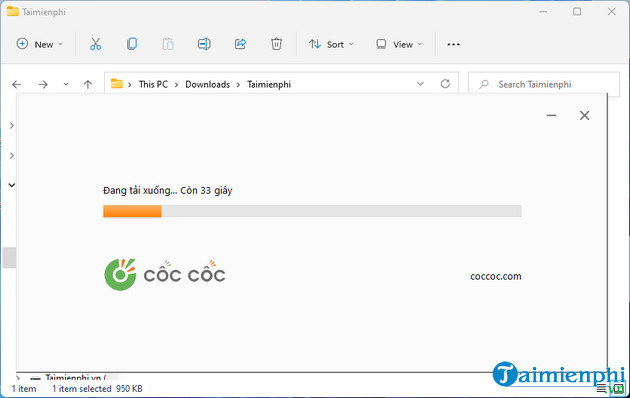Minimize the Cốc Cốc installer window

552,116
